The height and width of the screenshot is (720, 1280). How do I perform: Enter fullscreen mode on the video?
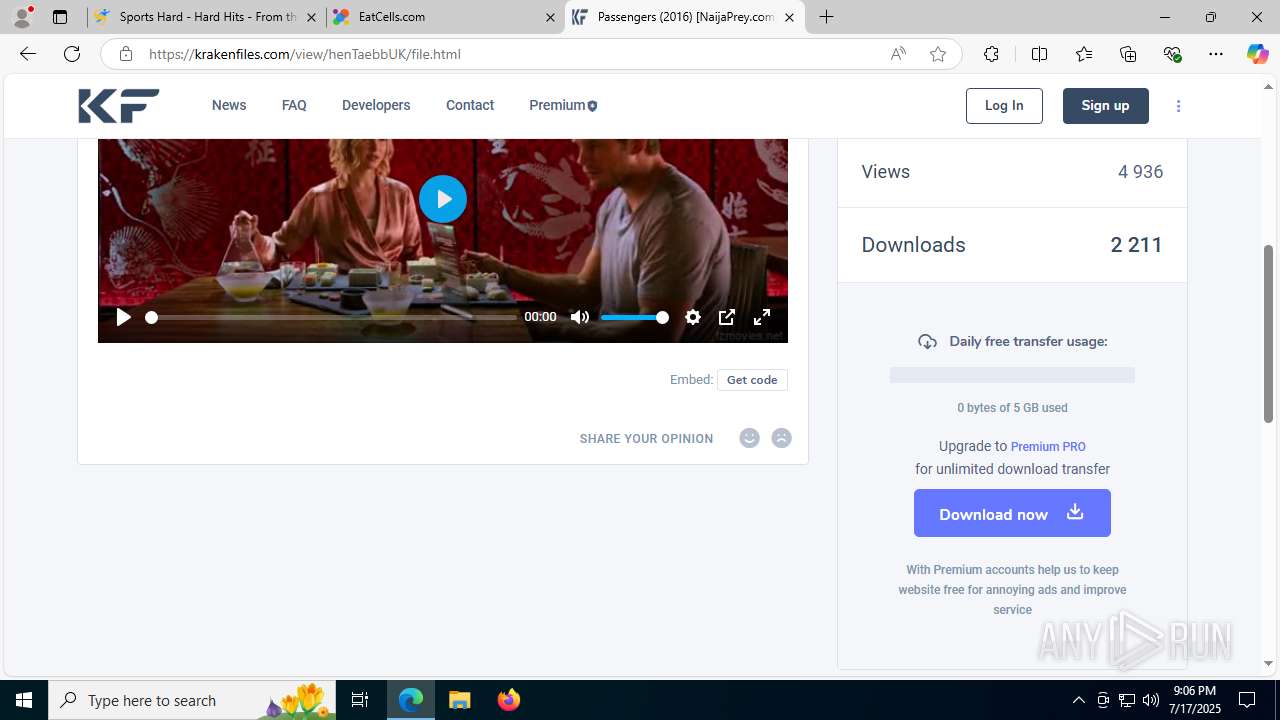pyautogui.click(x=762, y=317)
